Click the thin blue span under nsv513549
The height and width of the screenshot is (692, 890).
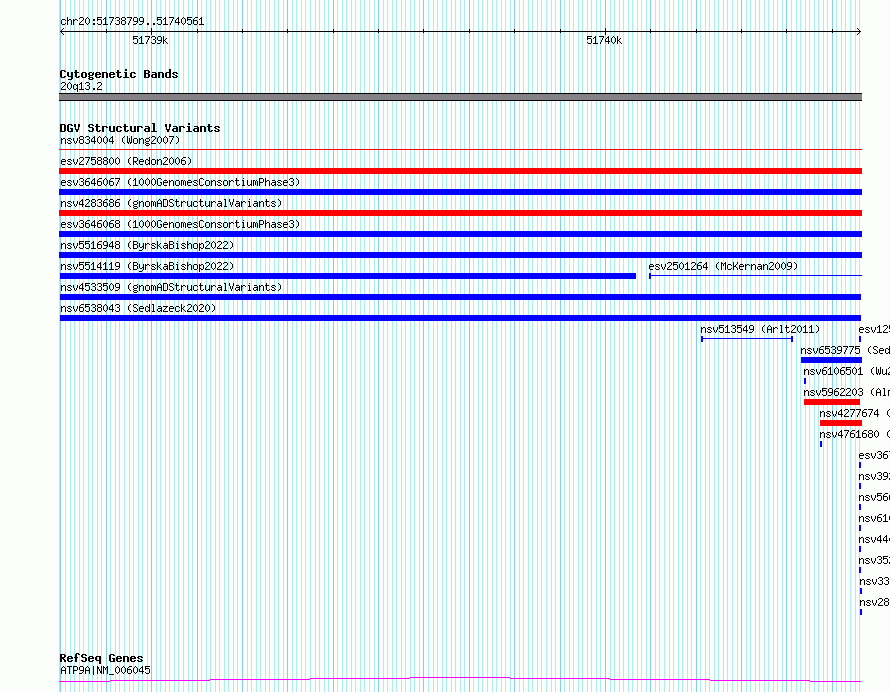[747, 339]
